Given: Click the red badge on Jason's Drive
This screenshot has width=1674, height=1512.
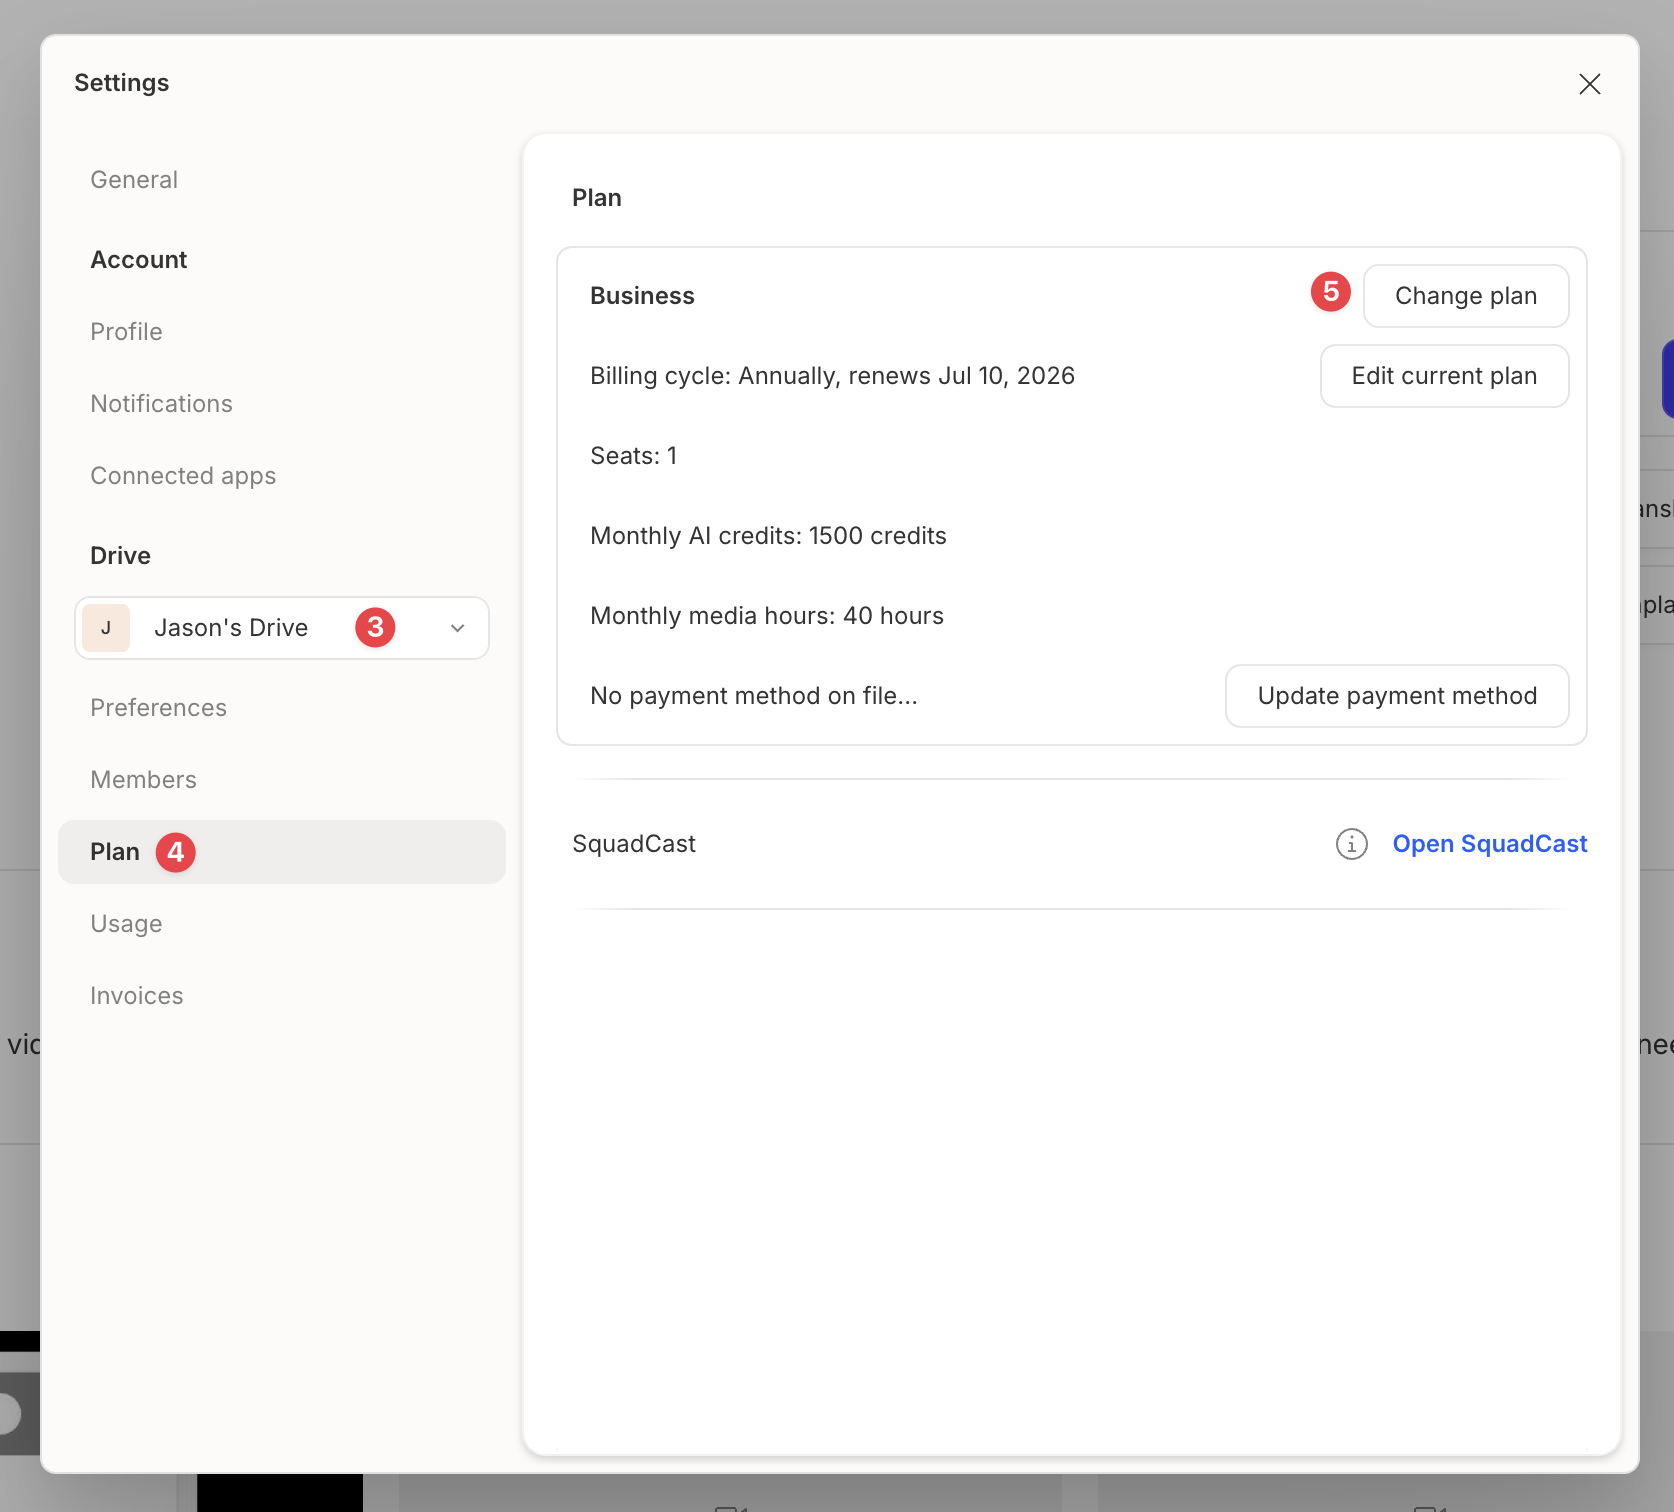Looking at the screenshot, I should pyautogui.click(x=375, y=628).
